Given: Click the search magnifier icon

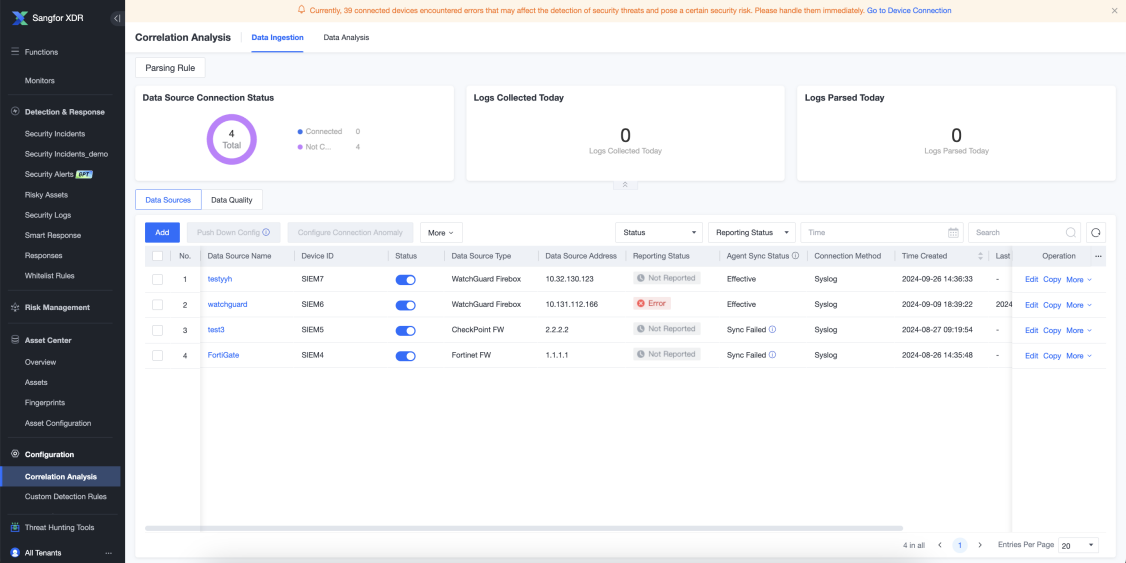Looking at the screenshot, I should [x=1071, y=233].
